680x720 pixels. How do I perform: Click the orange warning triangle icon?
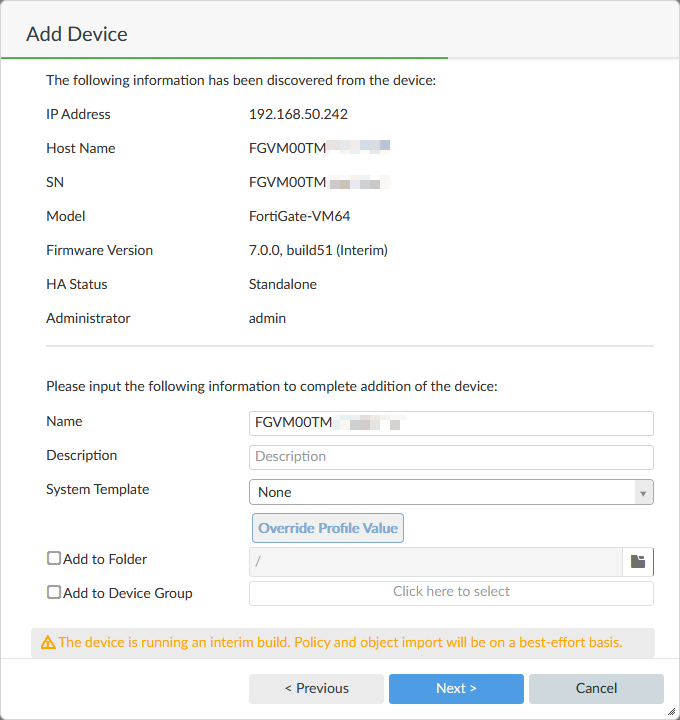48,643
